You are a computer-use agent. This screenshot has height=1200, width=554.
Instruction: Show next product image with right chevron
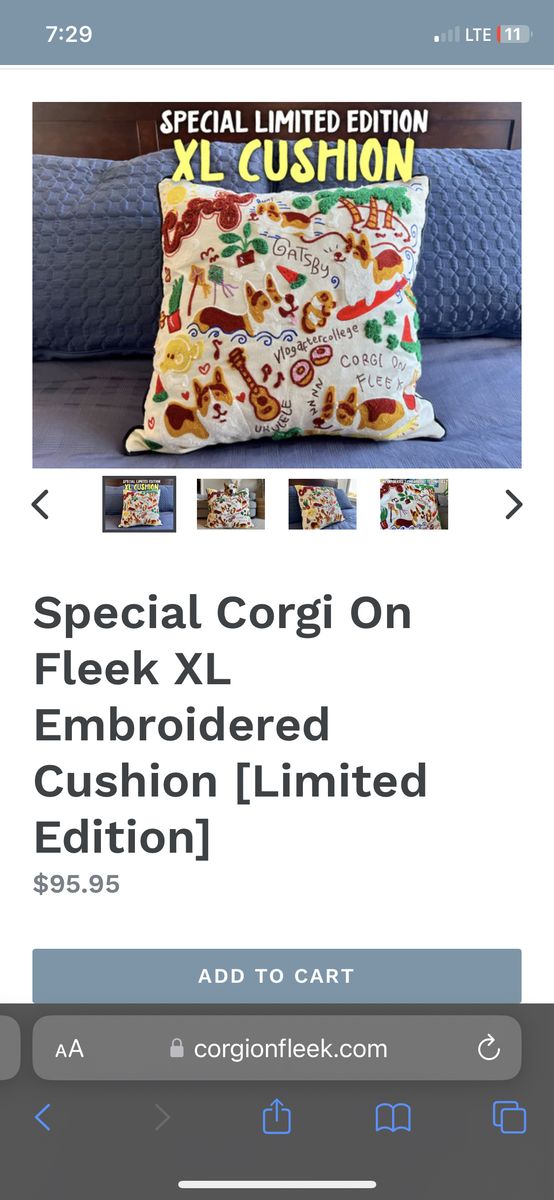(513, 504)
